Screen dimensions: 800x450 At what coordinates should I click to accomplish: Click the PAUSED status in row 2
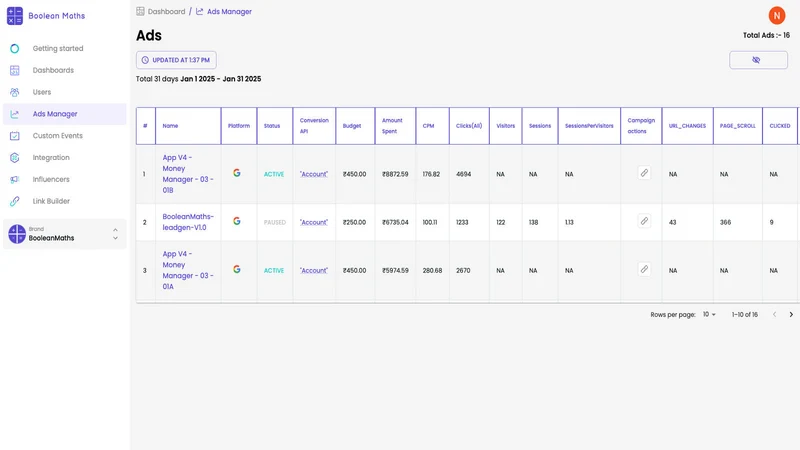tap(274, 222)
